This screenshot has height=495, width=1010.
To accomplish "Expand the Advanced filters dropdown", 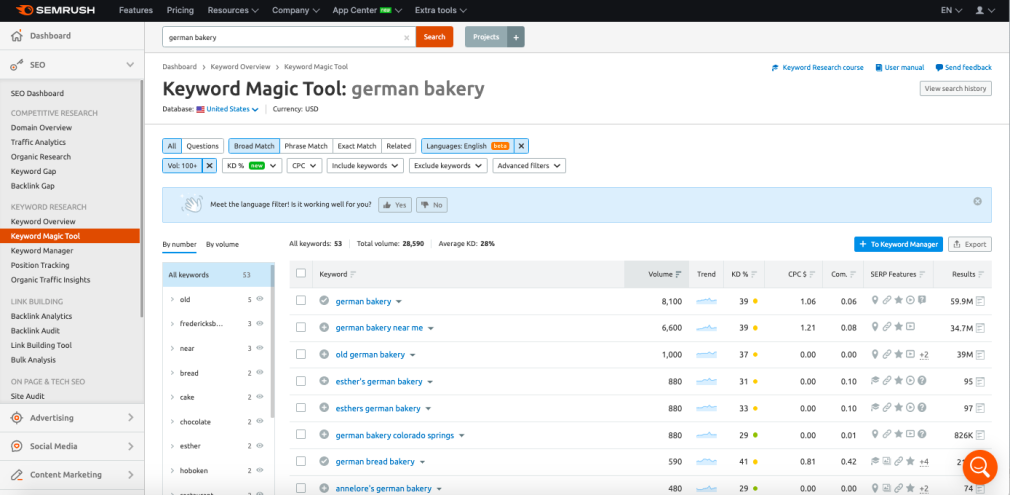I will point(529,166).
